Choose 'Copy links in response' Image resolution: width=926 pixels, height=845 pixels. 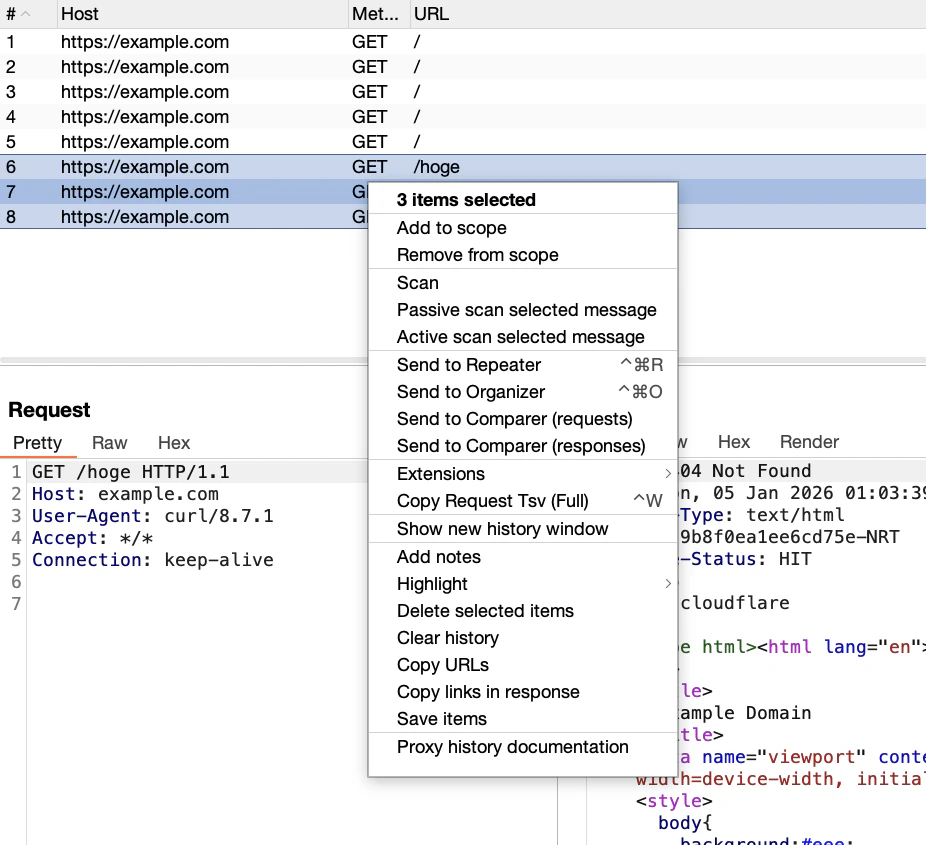[523, 692]
